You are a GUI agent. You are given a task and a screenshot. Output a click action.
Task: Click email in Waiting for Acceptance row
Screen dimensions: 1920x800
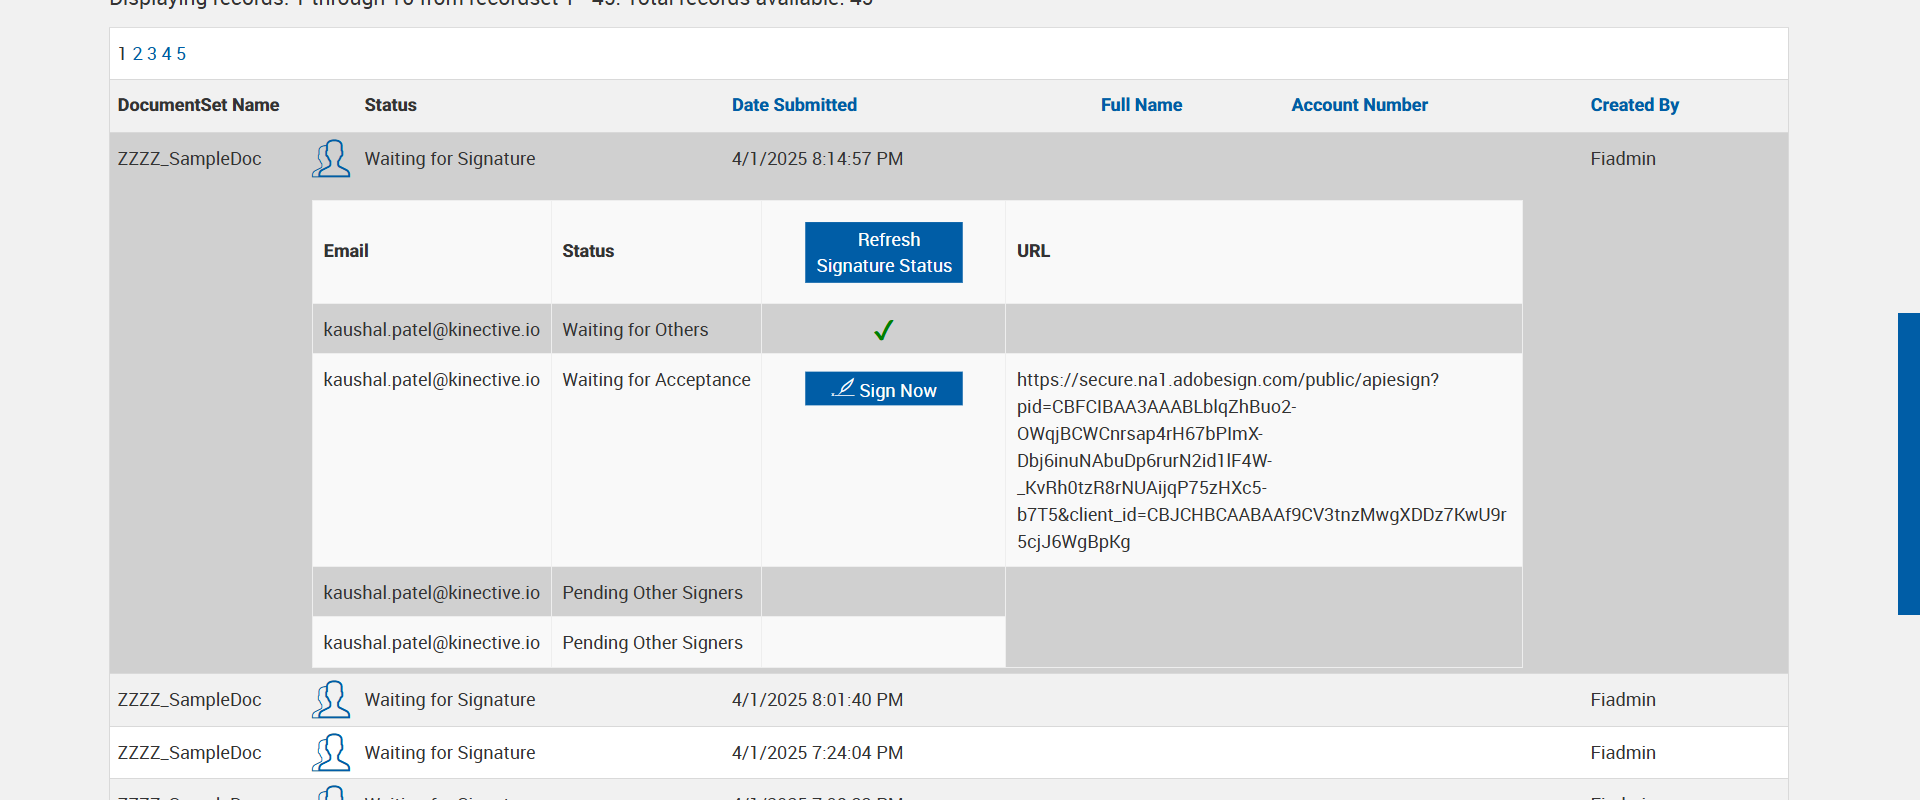(431, 380)
